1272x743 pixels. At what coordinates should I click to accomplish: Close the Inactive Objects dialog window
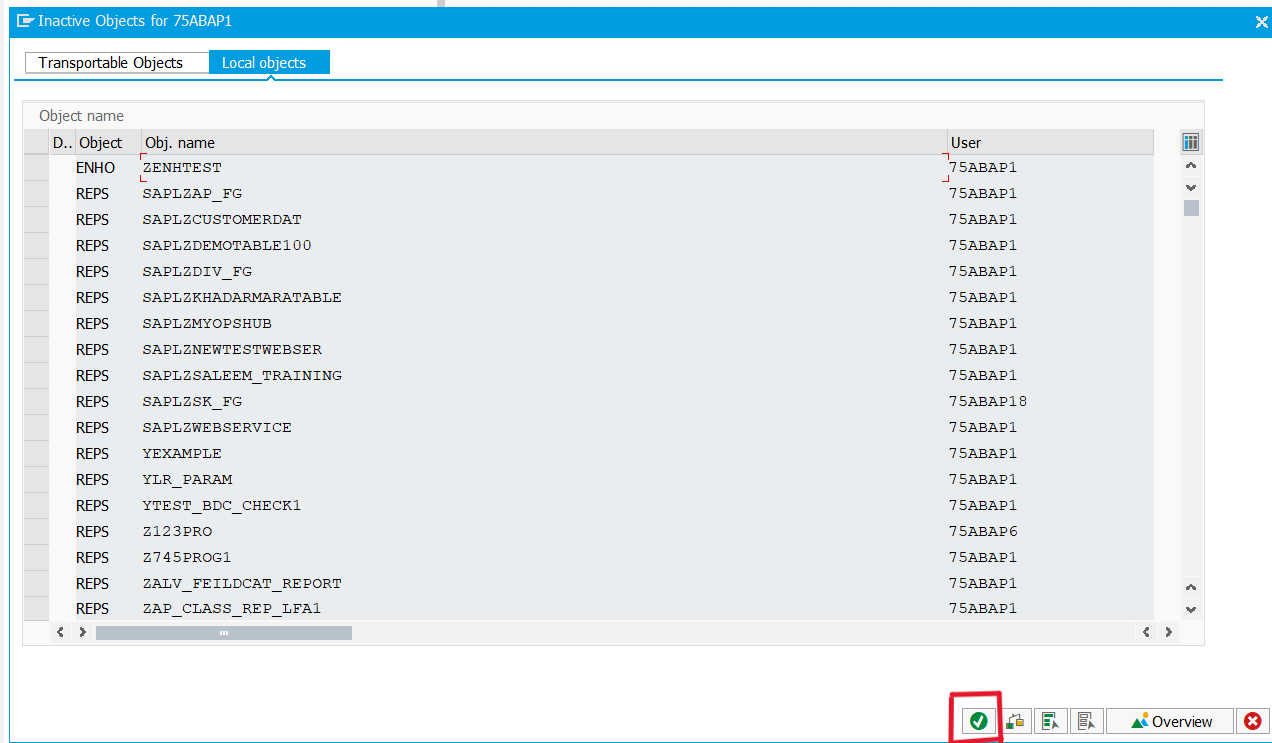[1261, 21]
